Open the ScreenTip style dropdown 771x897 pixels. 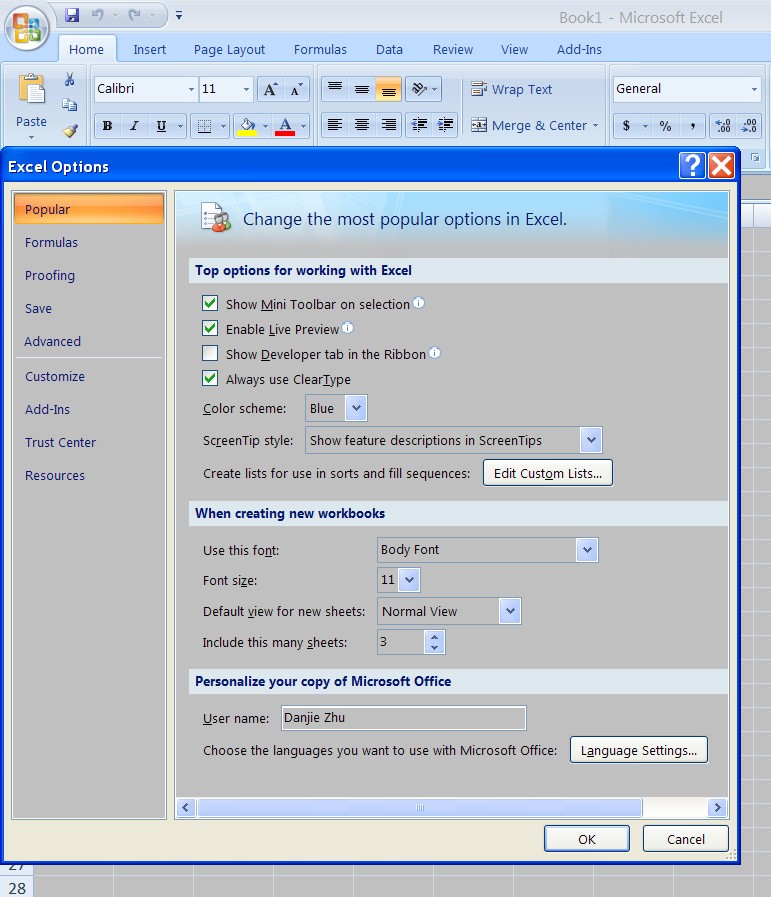(x=591, y=440)
